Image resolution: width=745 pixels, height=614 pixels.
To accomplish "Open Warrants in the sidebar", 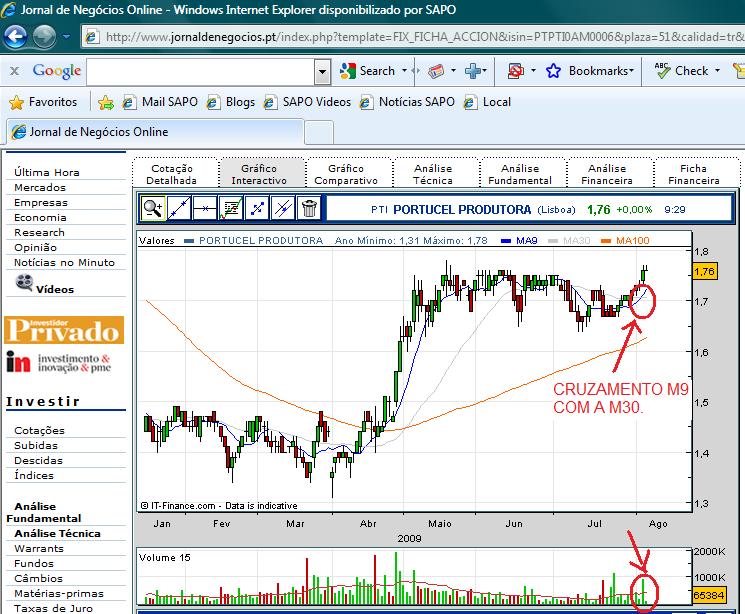I will [x=39, y=548].
